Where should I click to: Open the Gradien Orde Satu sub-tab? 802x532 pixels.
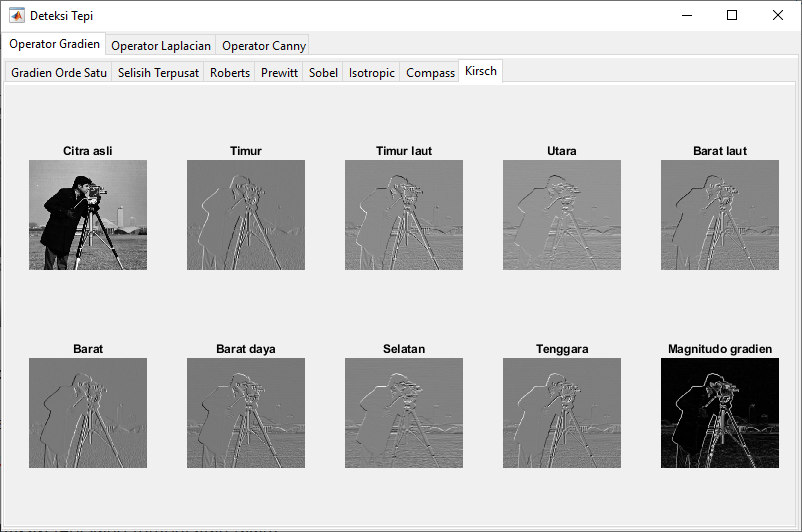tap(57, 73)
